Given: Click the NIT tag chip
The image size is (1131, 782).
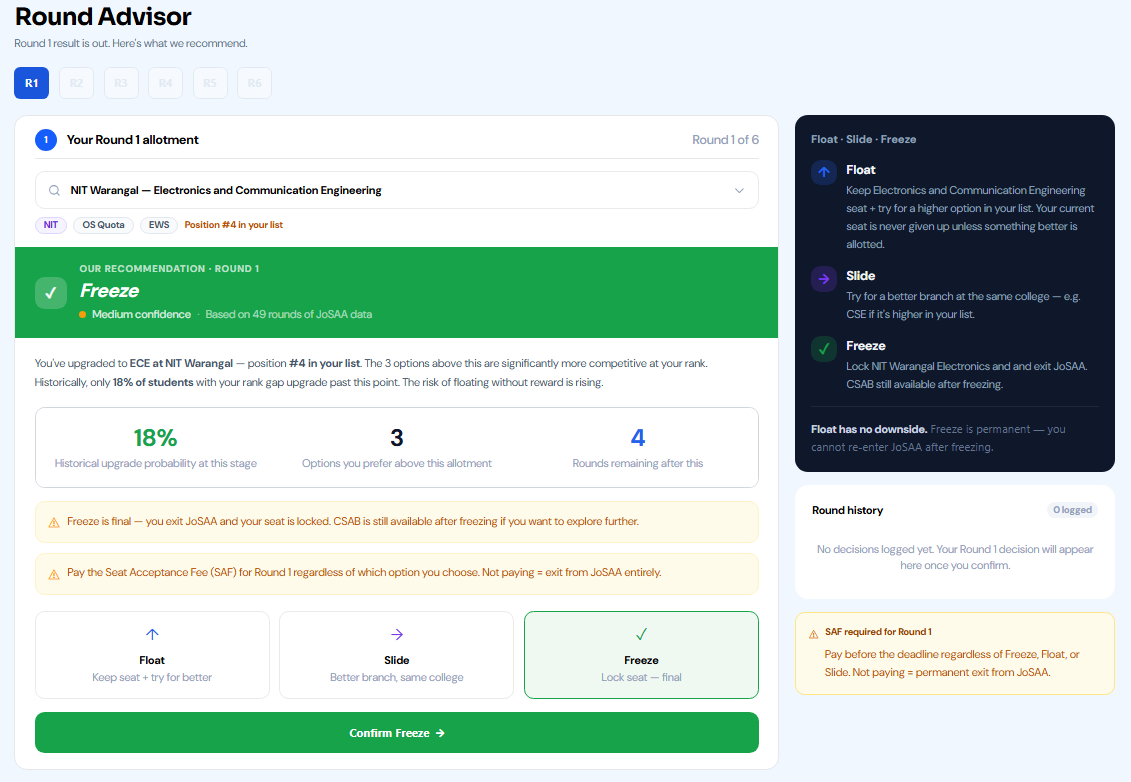Looking at the screenshot, I should pos(50,225).
